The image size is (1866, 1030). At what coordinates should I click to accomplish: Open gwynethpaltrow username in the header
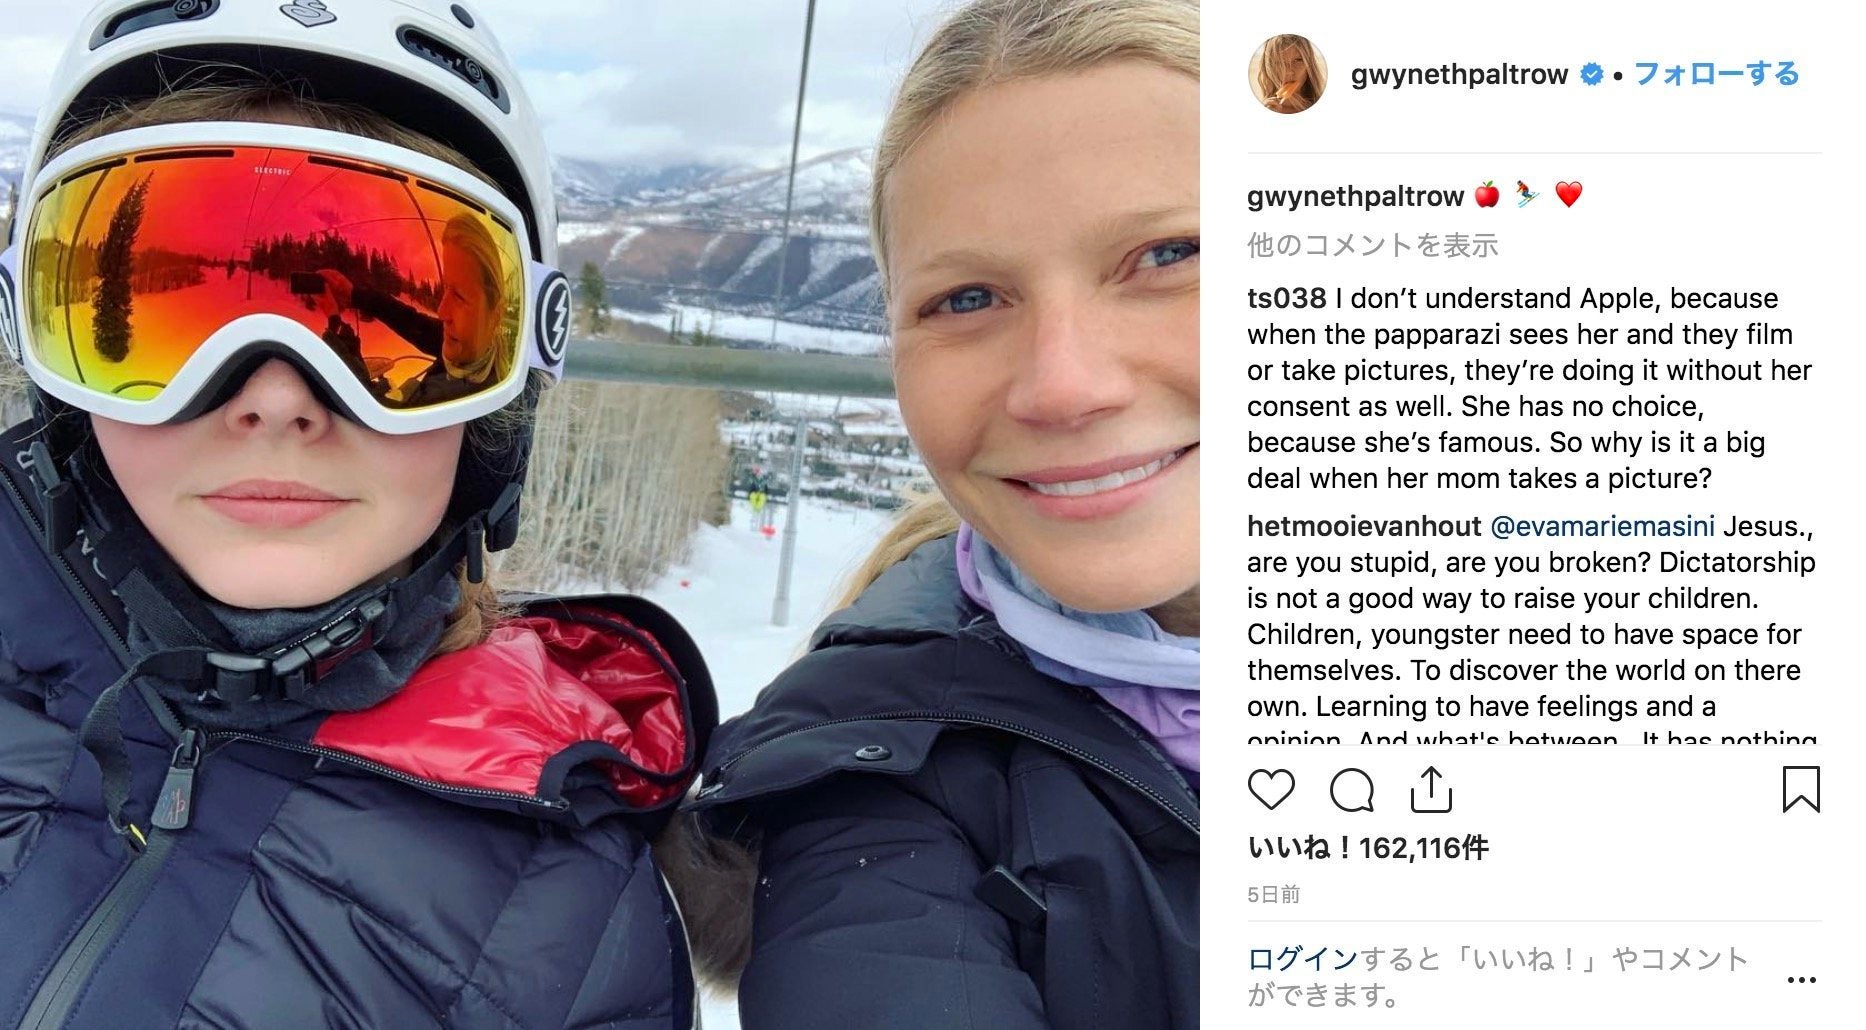pos(1459,75)
